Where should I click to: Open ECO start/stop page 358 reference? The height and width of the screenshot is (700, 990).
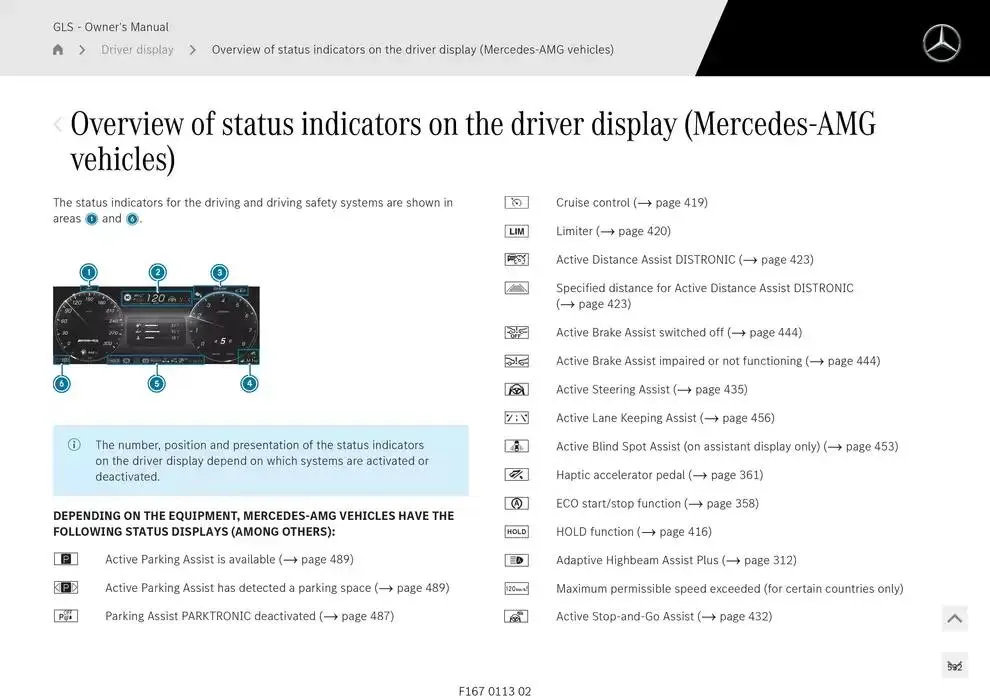[x=722, y=503]
